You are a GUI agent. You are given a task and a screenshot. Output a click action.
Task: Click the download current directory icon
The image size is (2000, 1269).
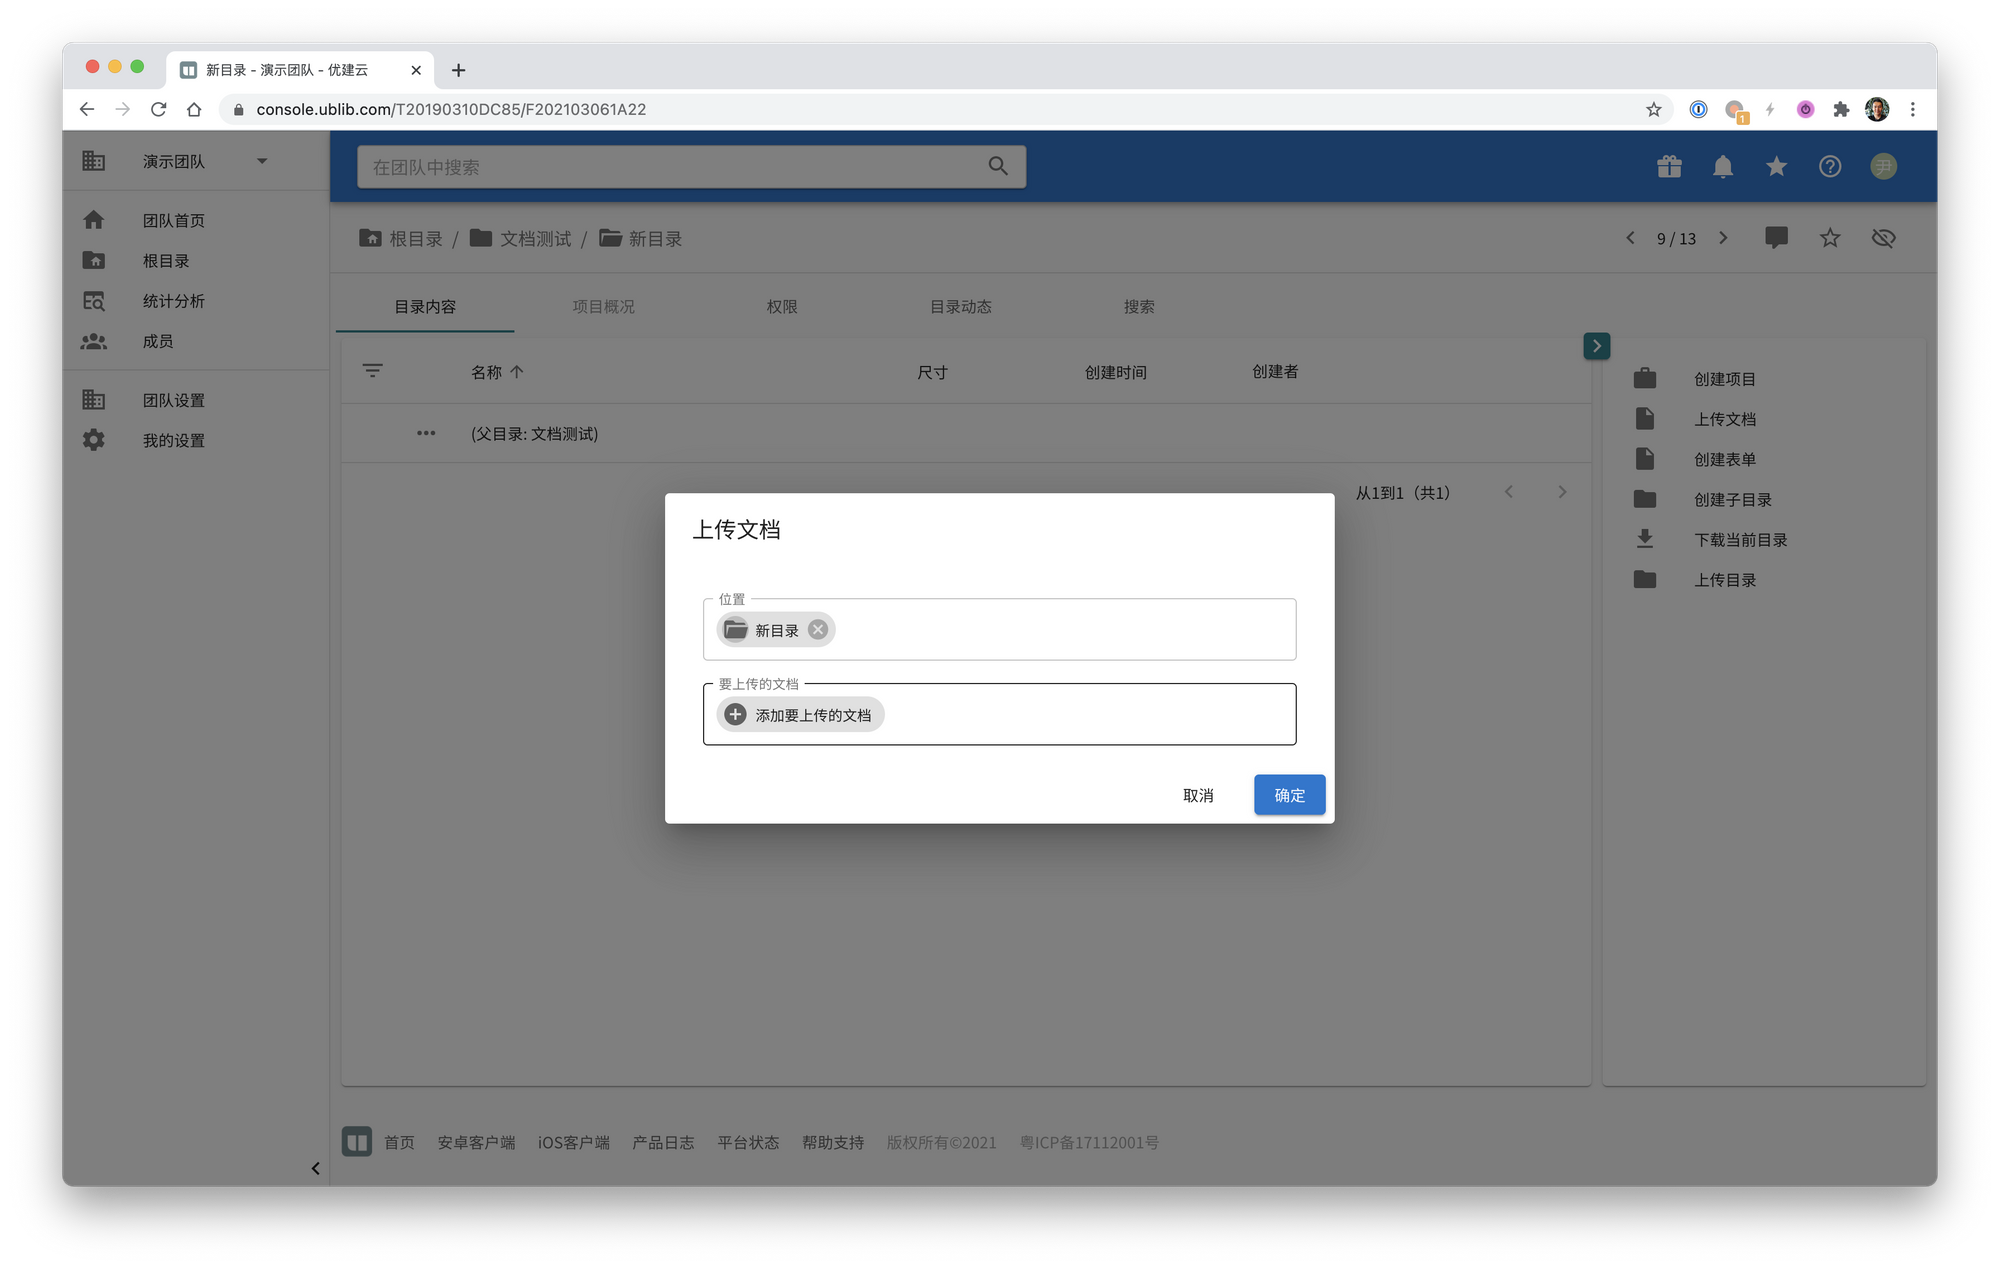pyautogui.click(x=1645, y=539)
